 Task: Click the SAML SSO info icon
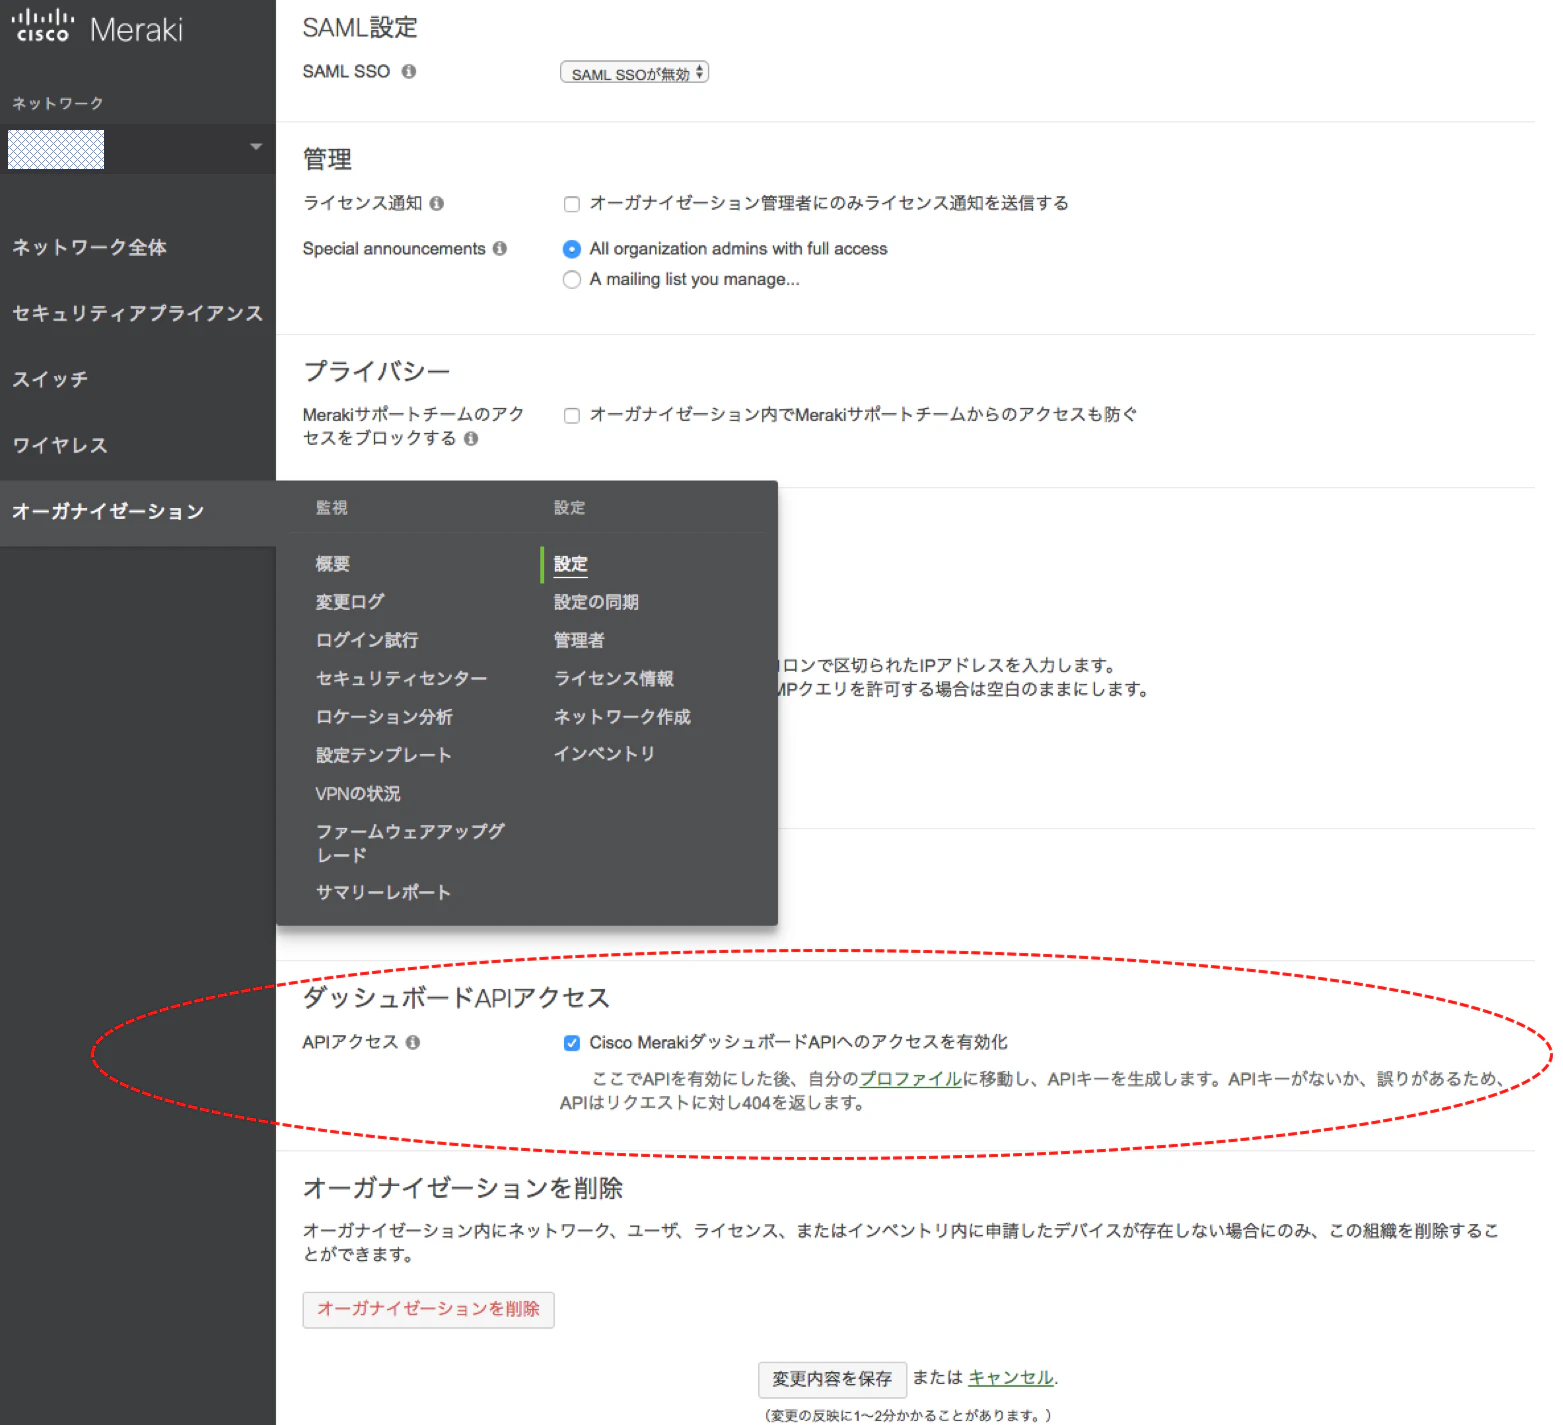409,71
